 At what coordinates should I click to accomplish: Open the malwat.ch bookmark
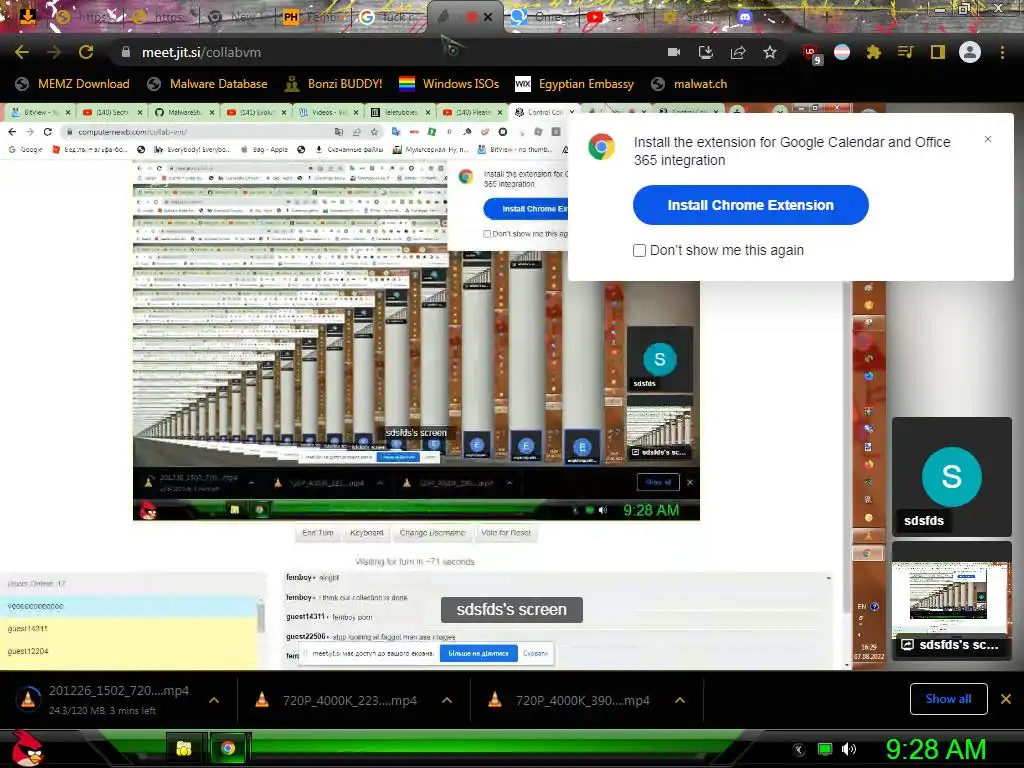pyautogui.click(x=689, y=84)
